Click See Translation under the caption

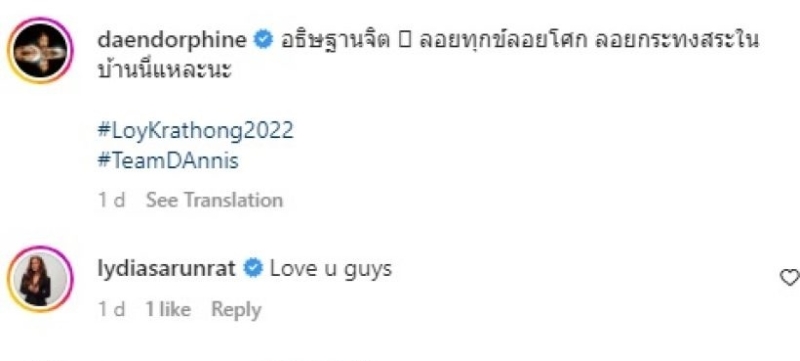click(214, 200)
